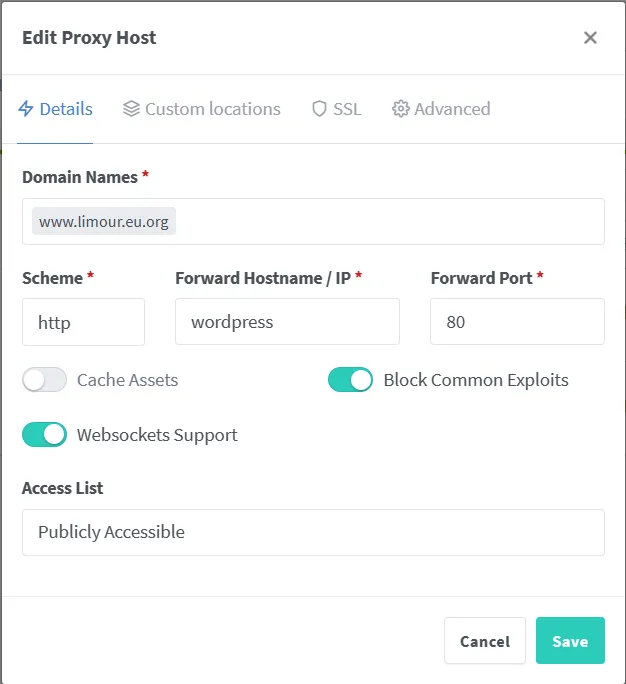Disable the Block Common Exploits toggle
This screenshot has width=626, height=684.
click(x=350, y=380)
